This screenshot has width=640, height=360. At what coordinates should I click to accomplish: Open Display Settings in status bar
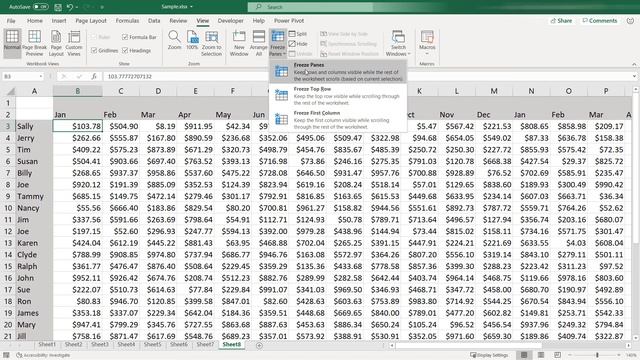tap(490, 355)
